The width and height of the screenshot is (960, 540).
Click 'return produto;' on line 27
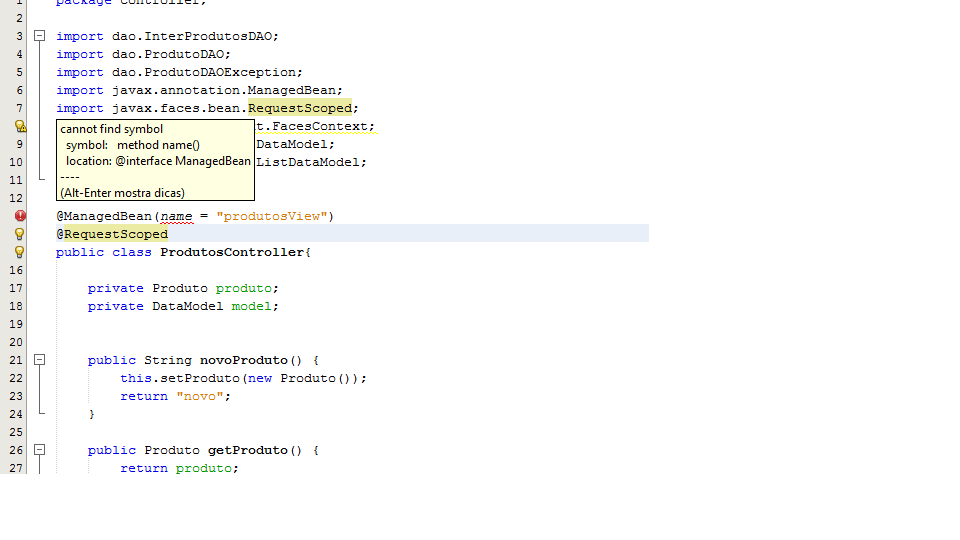[179, 468]
